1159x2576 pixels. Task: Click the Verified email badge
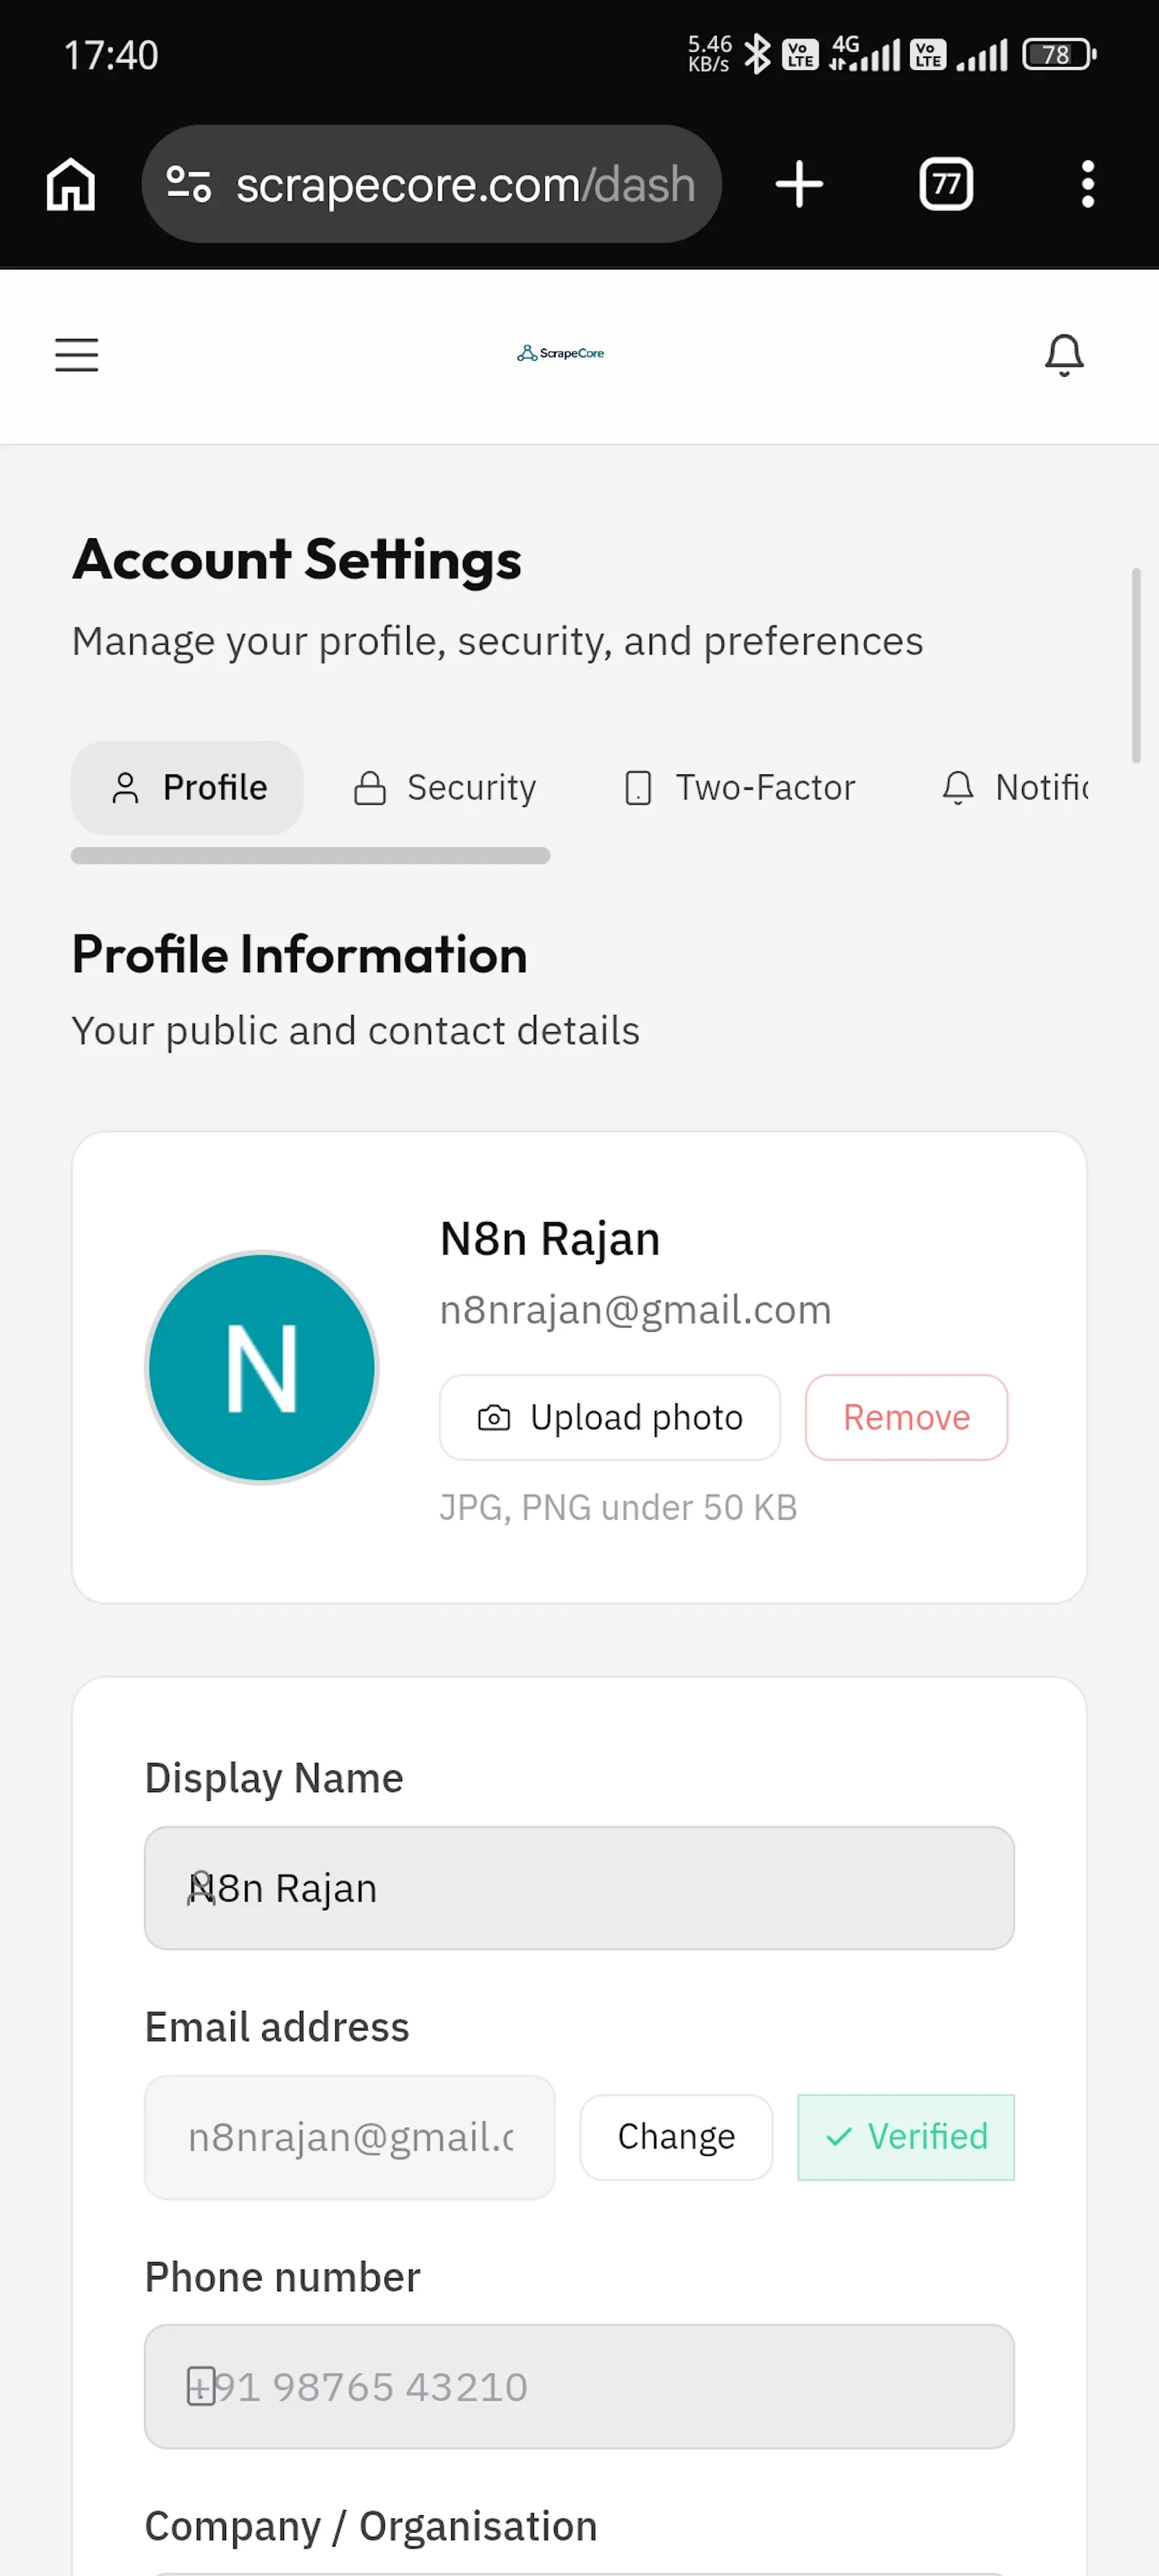point(906,2137)
